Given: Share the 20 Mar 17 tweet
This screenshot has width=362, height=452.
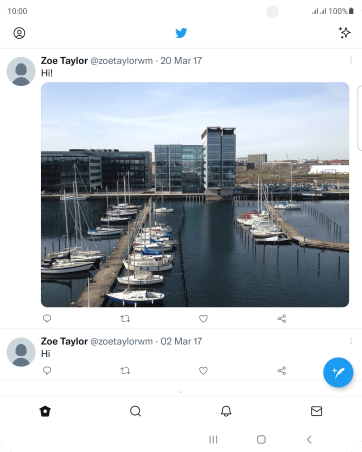Looking at the screenshot, I should point(282,319).
